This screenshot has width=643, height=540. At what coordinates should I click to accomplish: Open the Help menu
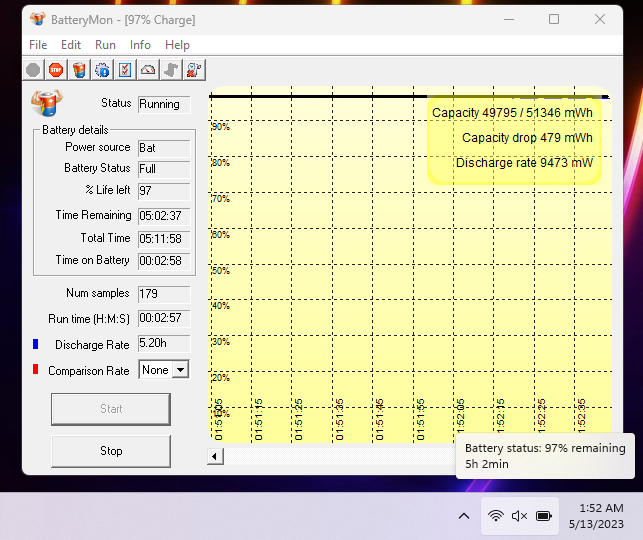[x=177, y=45]
